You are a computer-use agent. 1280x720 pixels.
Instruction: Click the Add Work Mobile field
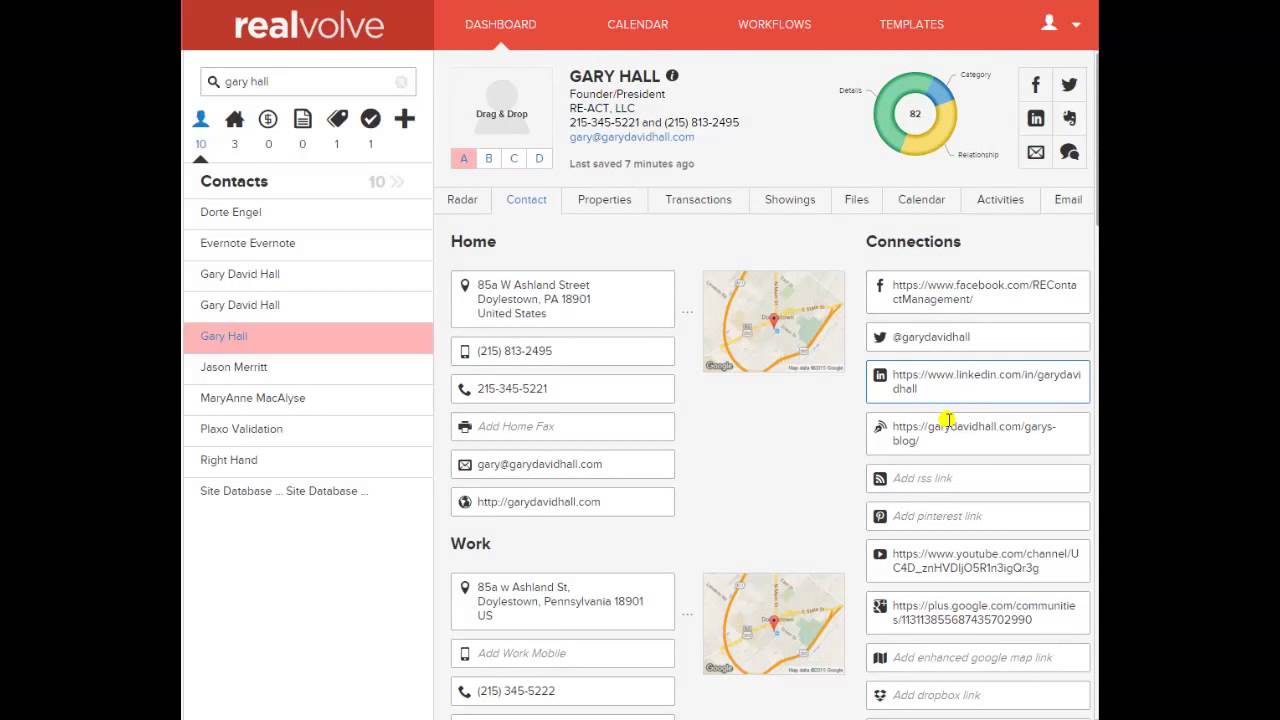(x=563, y=653)
